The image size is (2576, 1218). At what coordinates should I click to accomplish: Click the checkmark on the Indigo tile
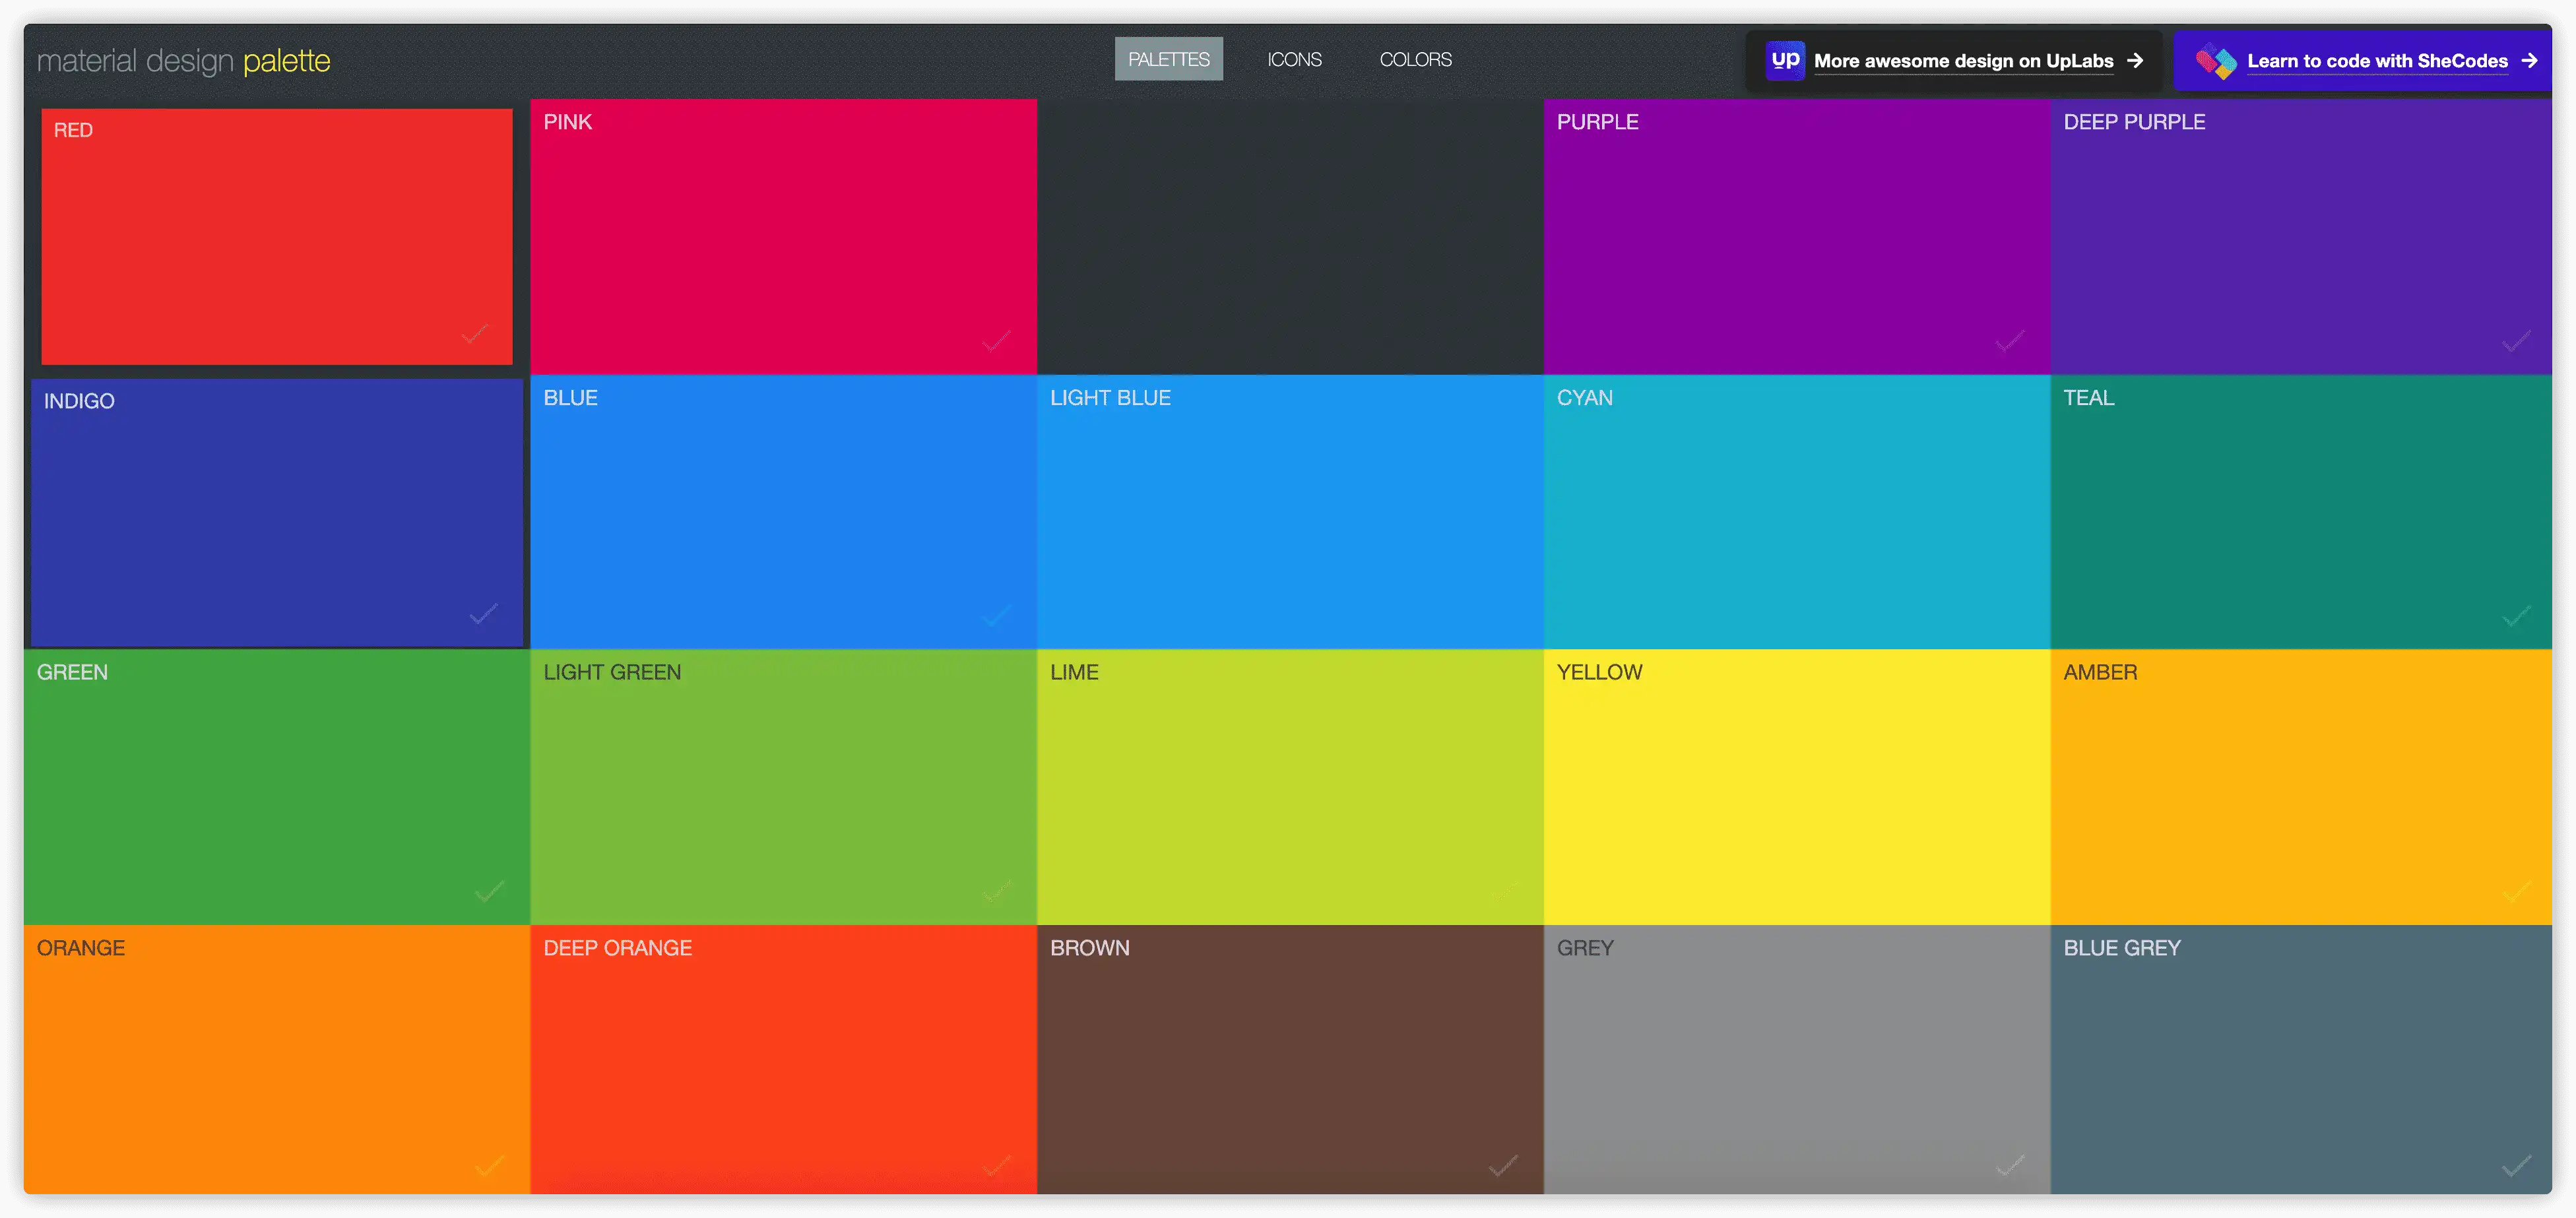(x=484, y=613)
